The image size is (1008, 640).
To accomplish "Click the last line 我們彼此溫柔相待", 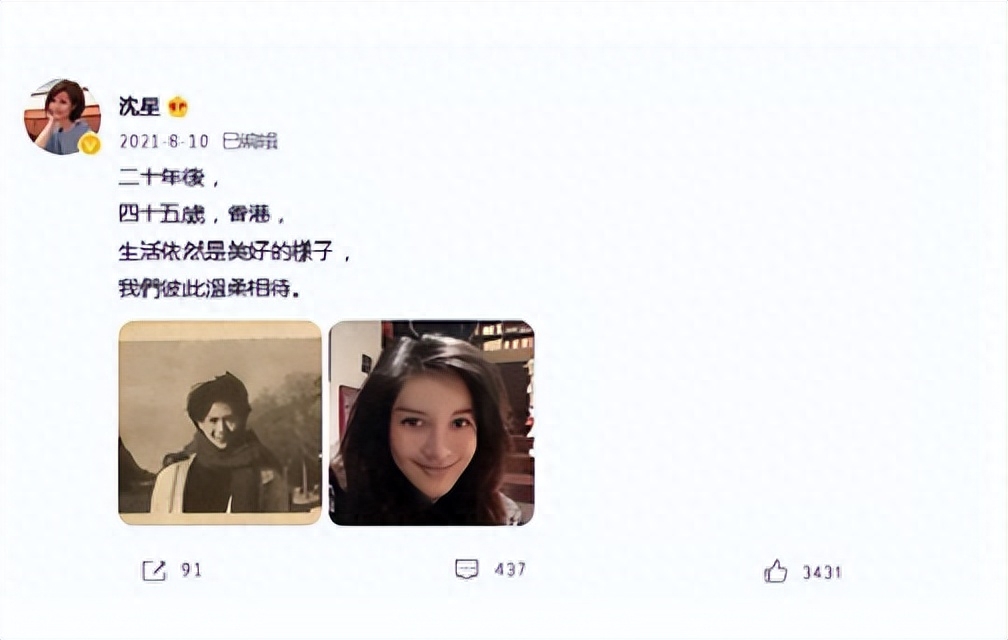I will click(x=210, y=289).
